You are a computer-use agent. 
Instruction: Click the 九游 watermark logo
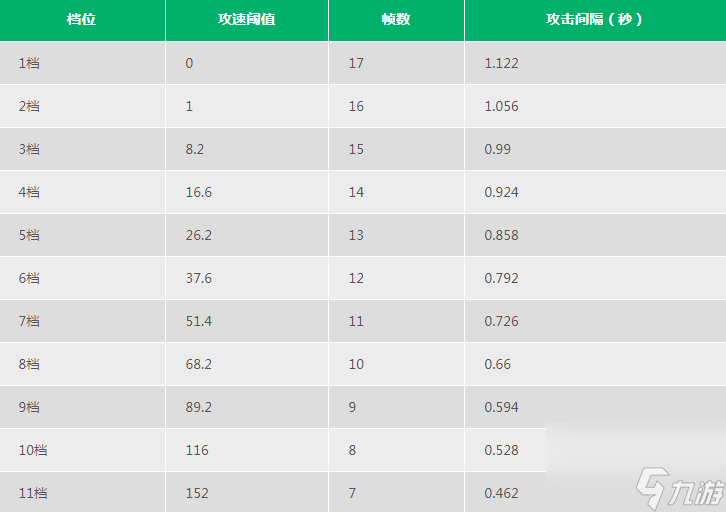680,489
